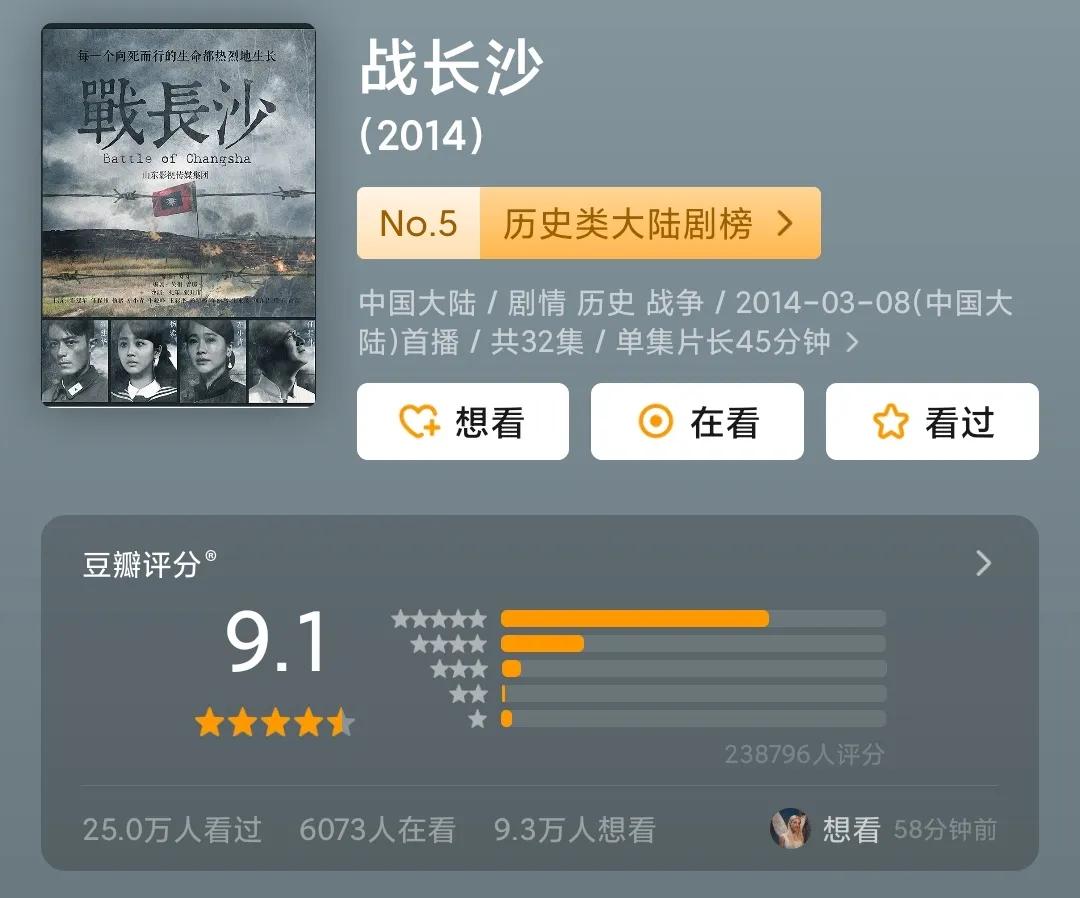Screen dimensions: 1080x898
Task: Click the five-star orange distribution bar
Action: pos(635,618)
